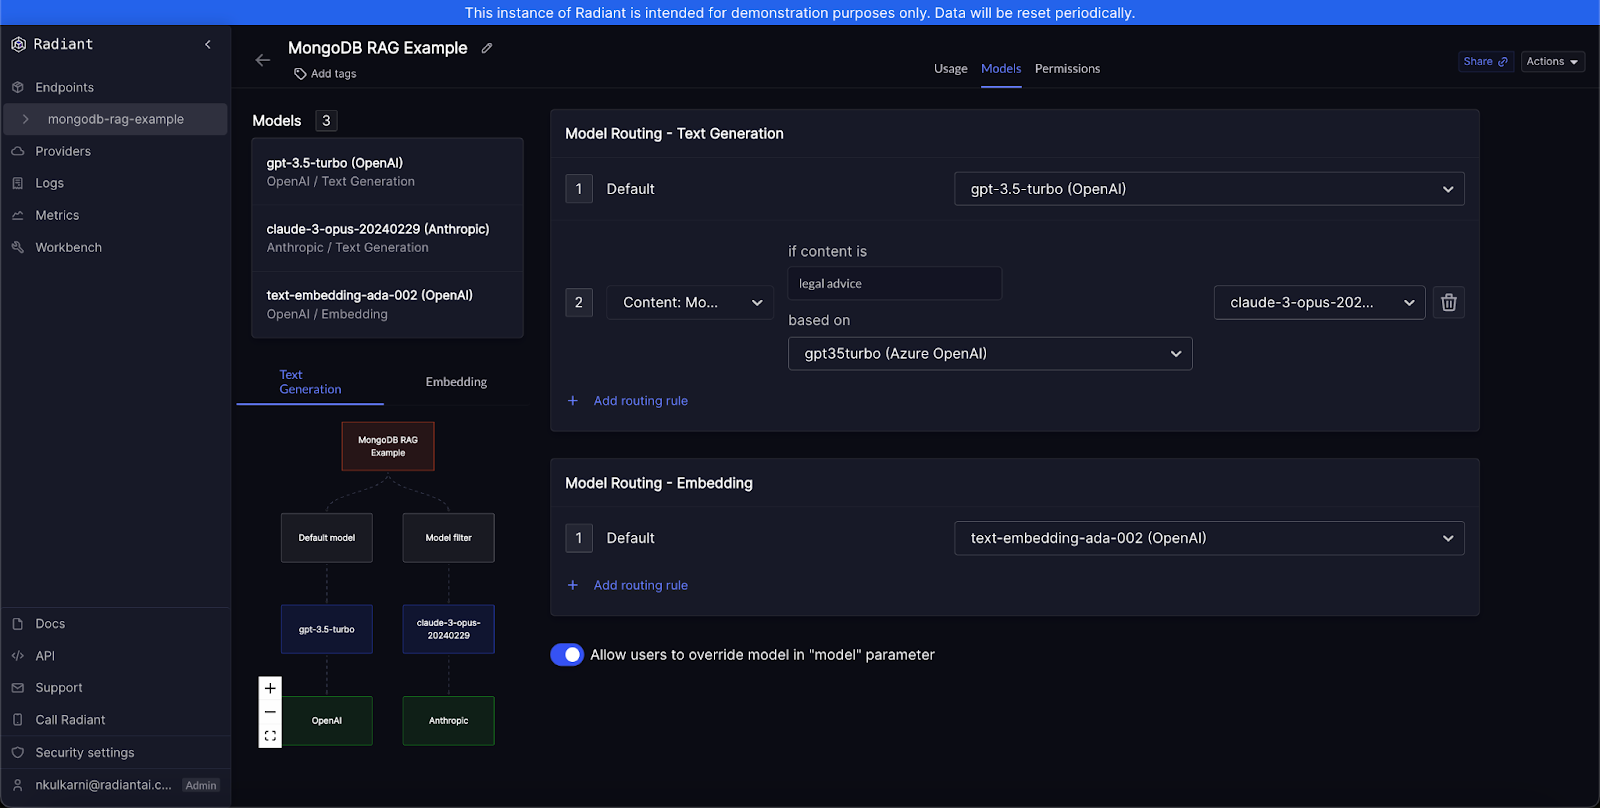Add routing rule under Text Generation
The height and width of the screenshot is (808, 1600).
click(x=640, y=401)
